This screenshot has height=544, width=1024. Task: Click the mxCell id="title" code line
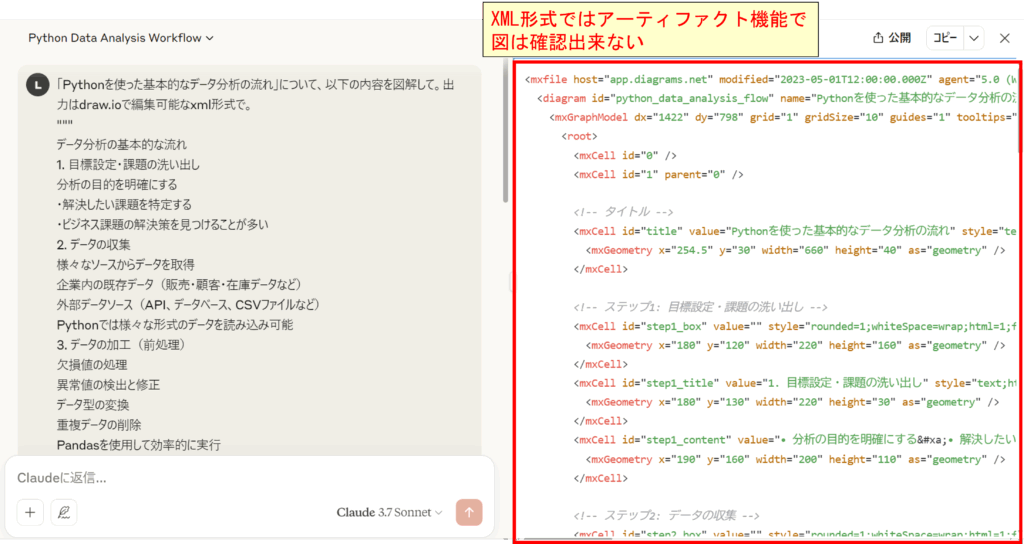[x=795, y=231]
